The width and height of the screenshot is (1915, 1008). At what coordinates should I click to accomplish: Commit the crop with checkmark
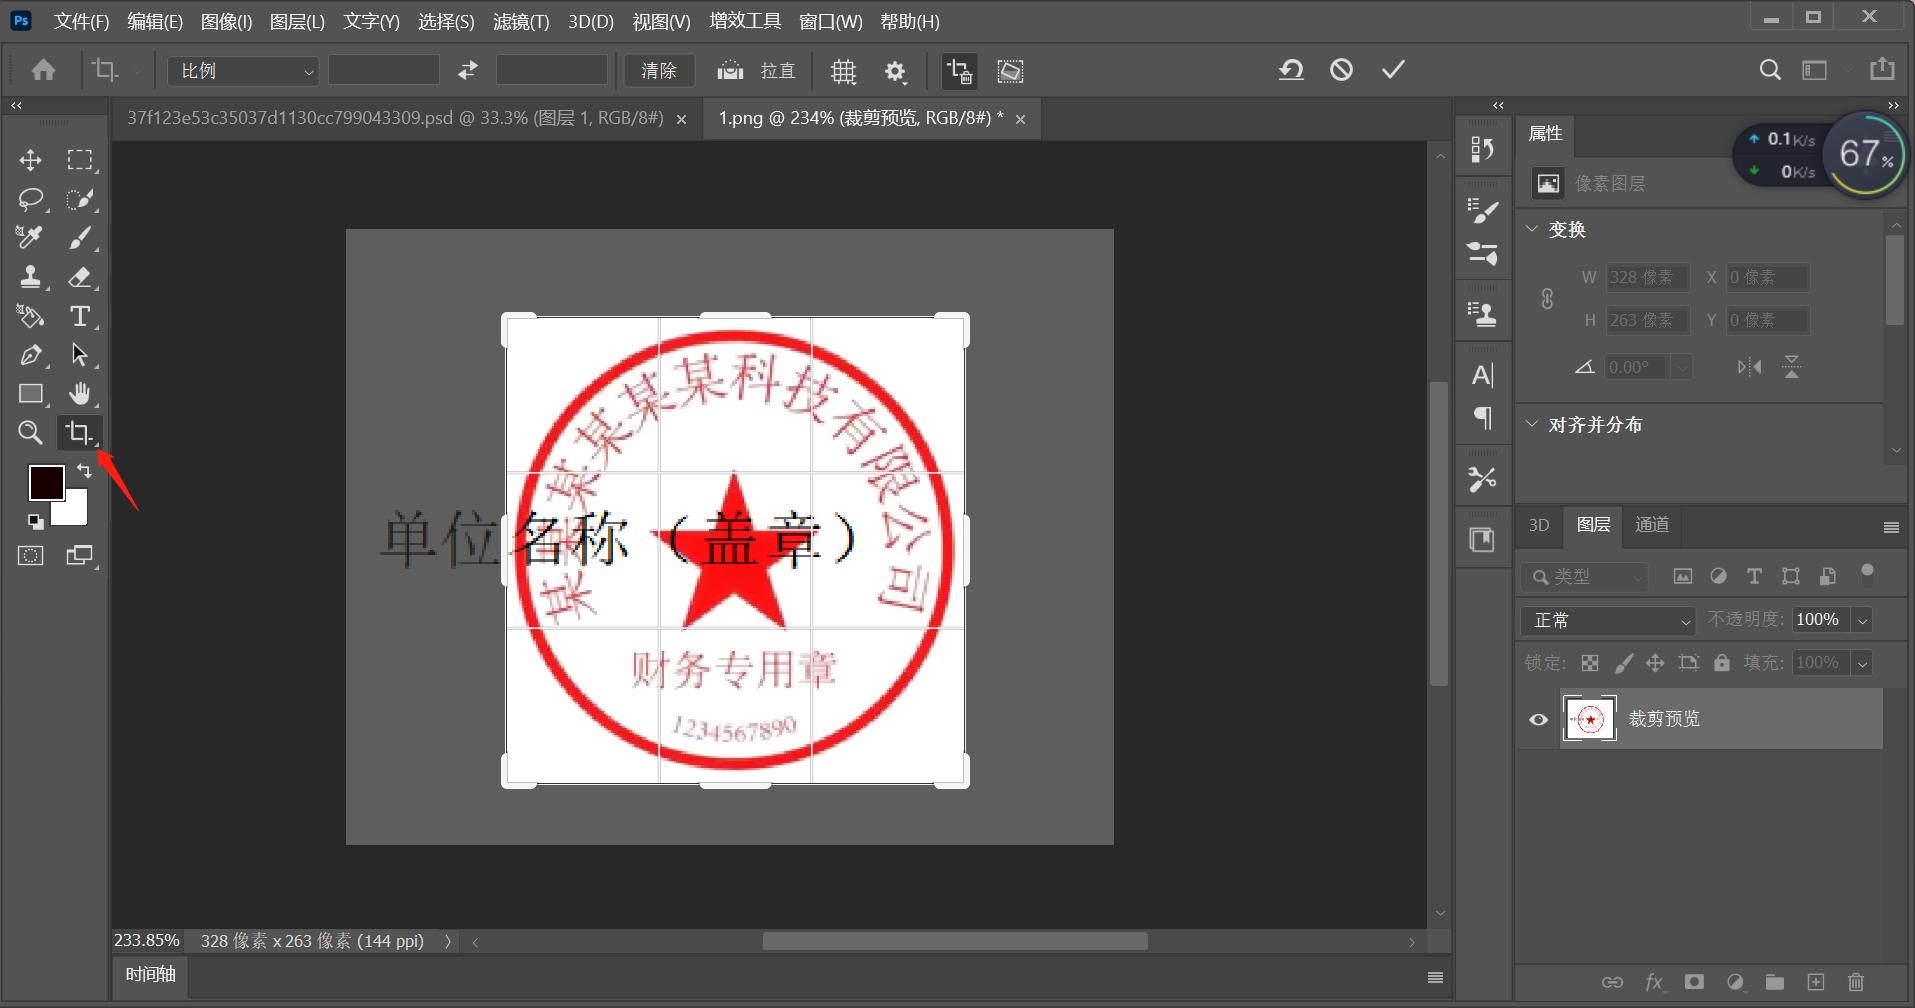pyautogui.click(x=1393, y=70)
